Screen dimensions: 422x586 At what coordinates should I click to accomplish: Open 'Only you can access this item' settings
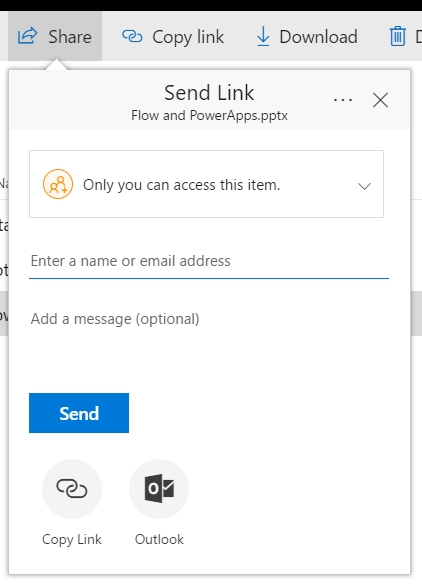point(206,184)
